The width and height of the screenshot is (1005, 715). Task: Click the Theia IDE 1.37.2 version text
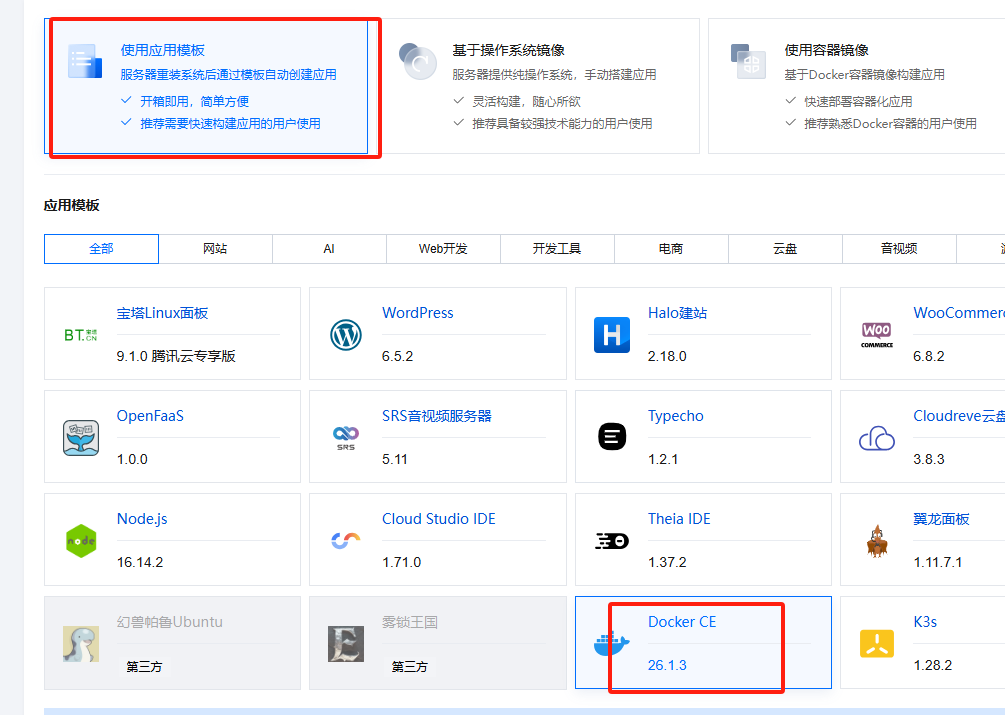(x=667, y=563)
